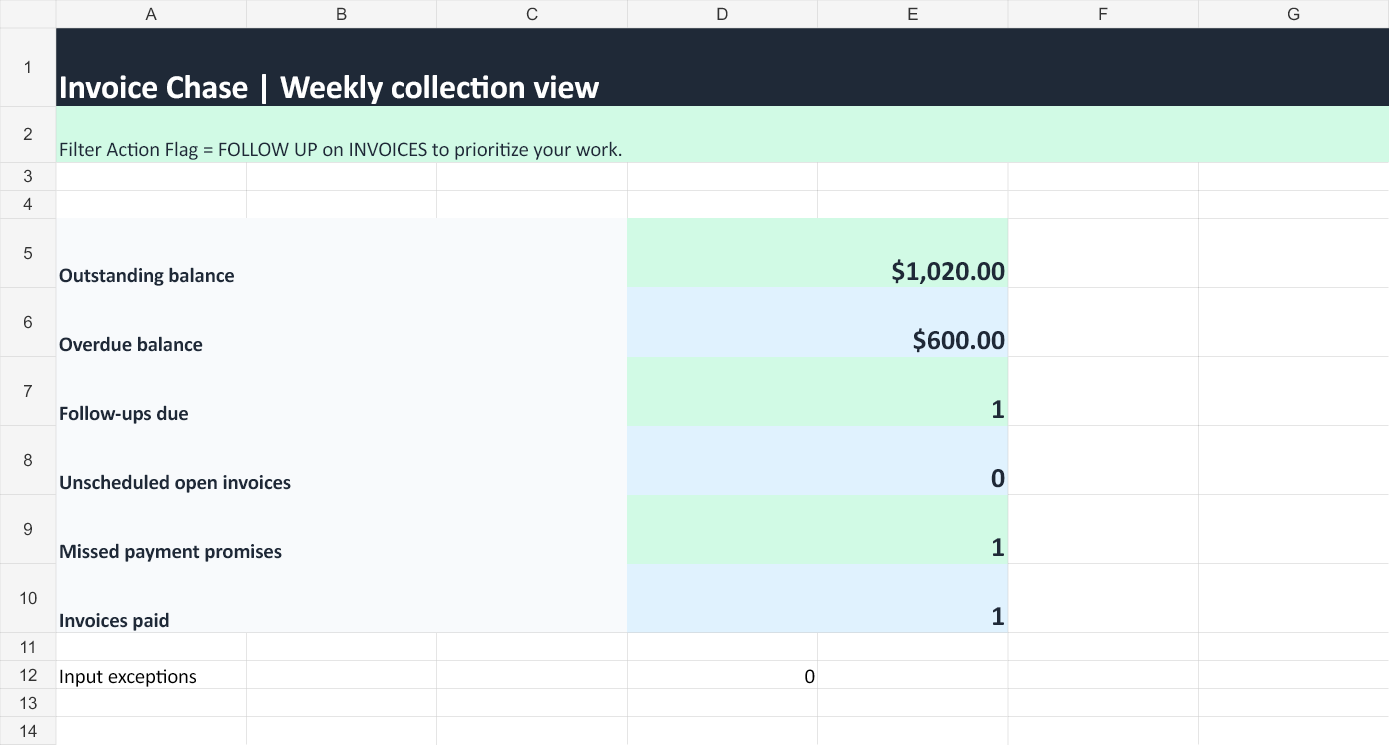This screenshot has width=1389, height=745.
Task: Select column A header
Action: (x=151, y=14)
